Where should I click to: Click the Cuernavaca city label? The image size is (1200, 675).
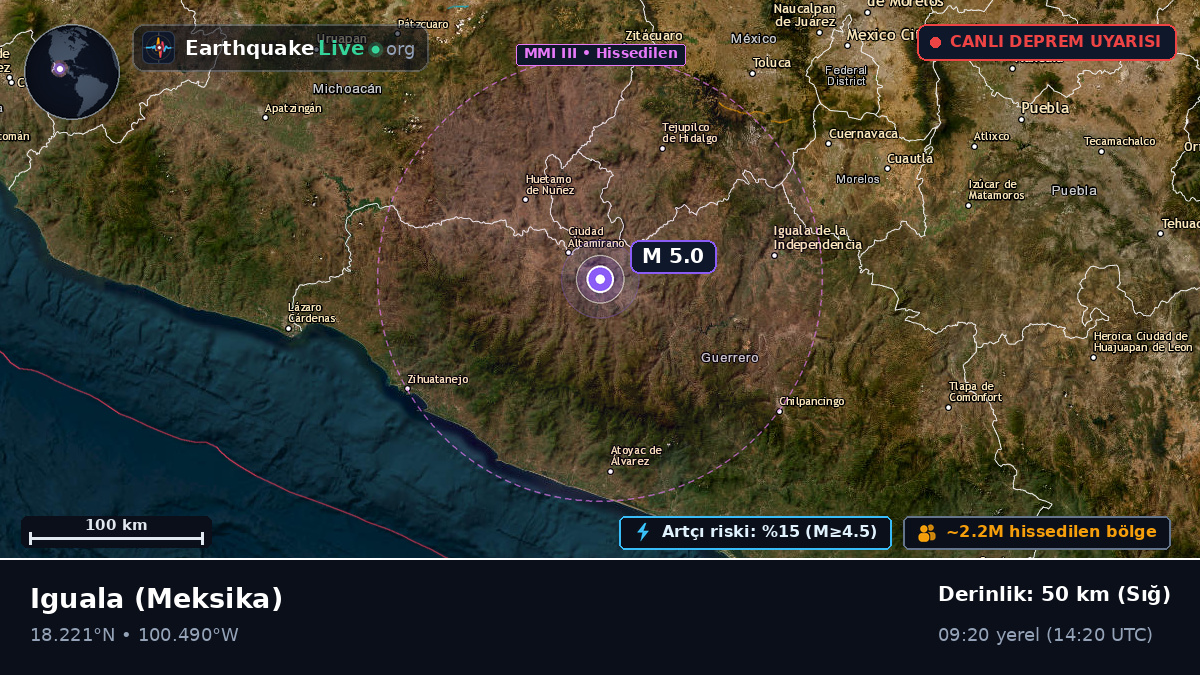tap(863, 133)
